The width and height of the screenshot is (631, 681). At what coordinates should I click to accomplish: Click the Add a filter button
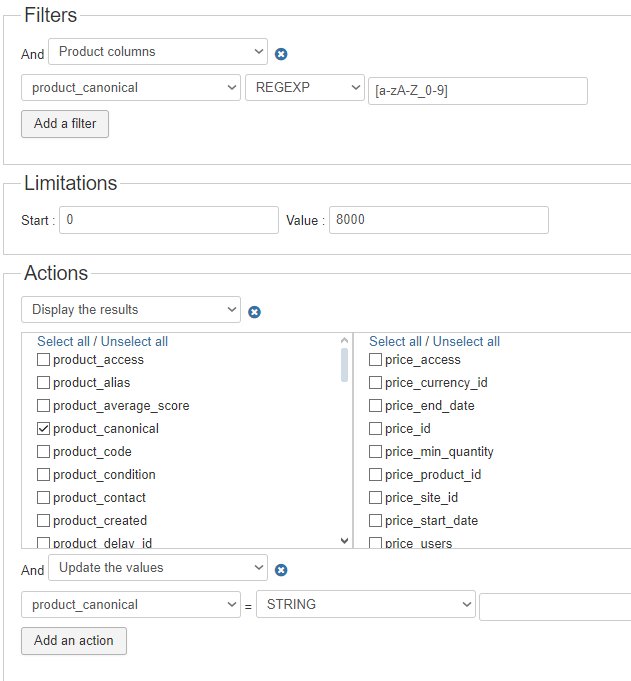click(65, 123)
